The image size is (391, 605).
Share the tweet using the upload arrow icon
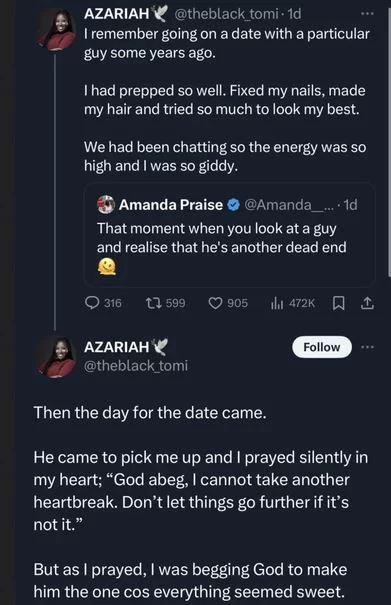[x=367, y=303]
